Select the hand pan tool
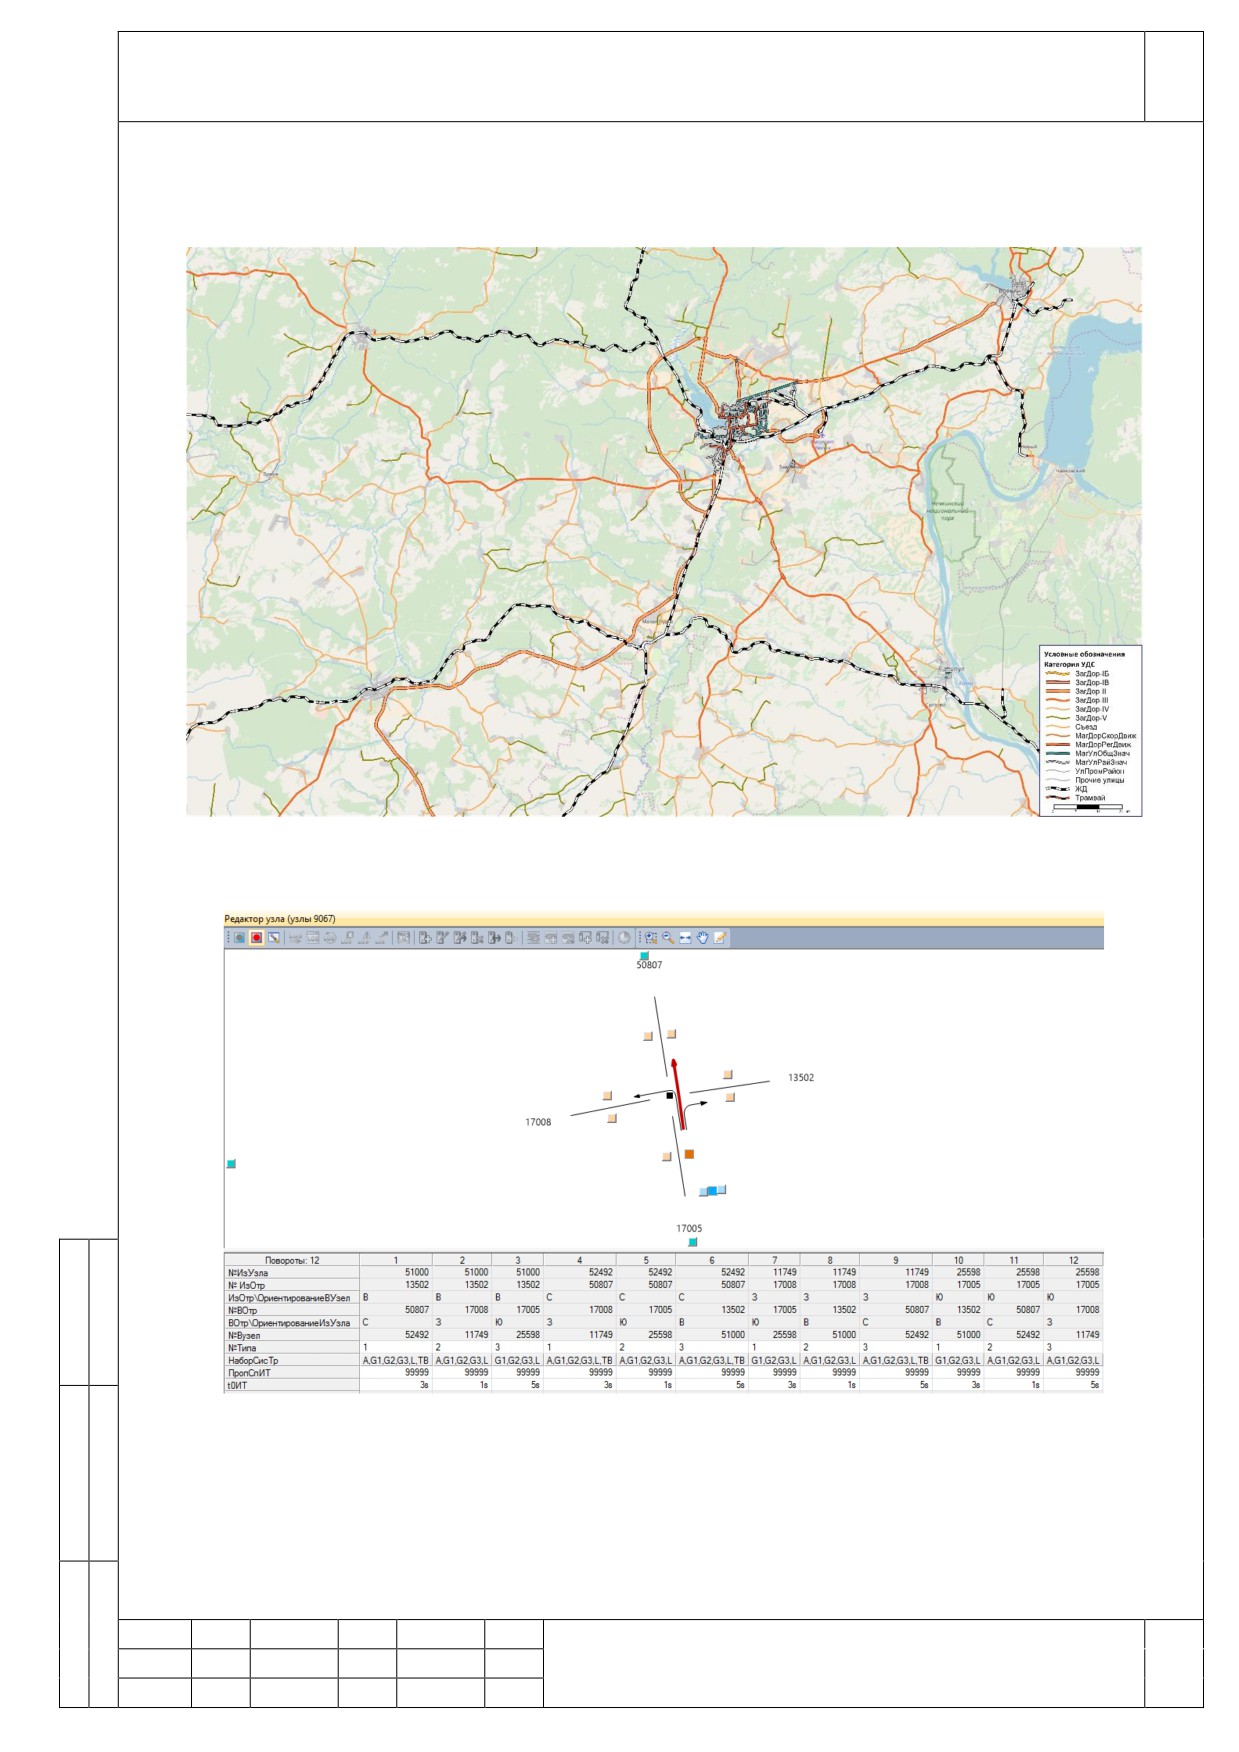Viewport: 1239px width, 1752px height. tap(703, 937)
